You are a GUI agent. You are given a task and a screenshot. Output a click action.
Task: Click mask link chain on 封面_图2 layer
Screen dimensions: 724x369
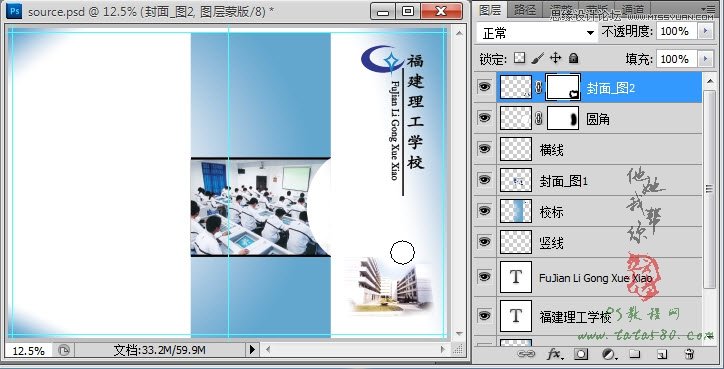pos(538,87)
